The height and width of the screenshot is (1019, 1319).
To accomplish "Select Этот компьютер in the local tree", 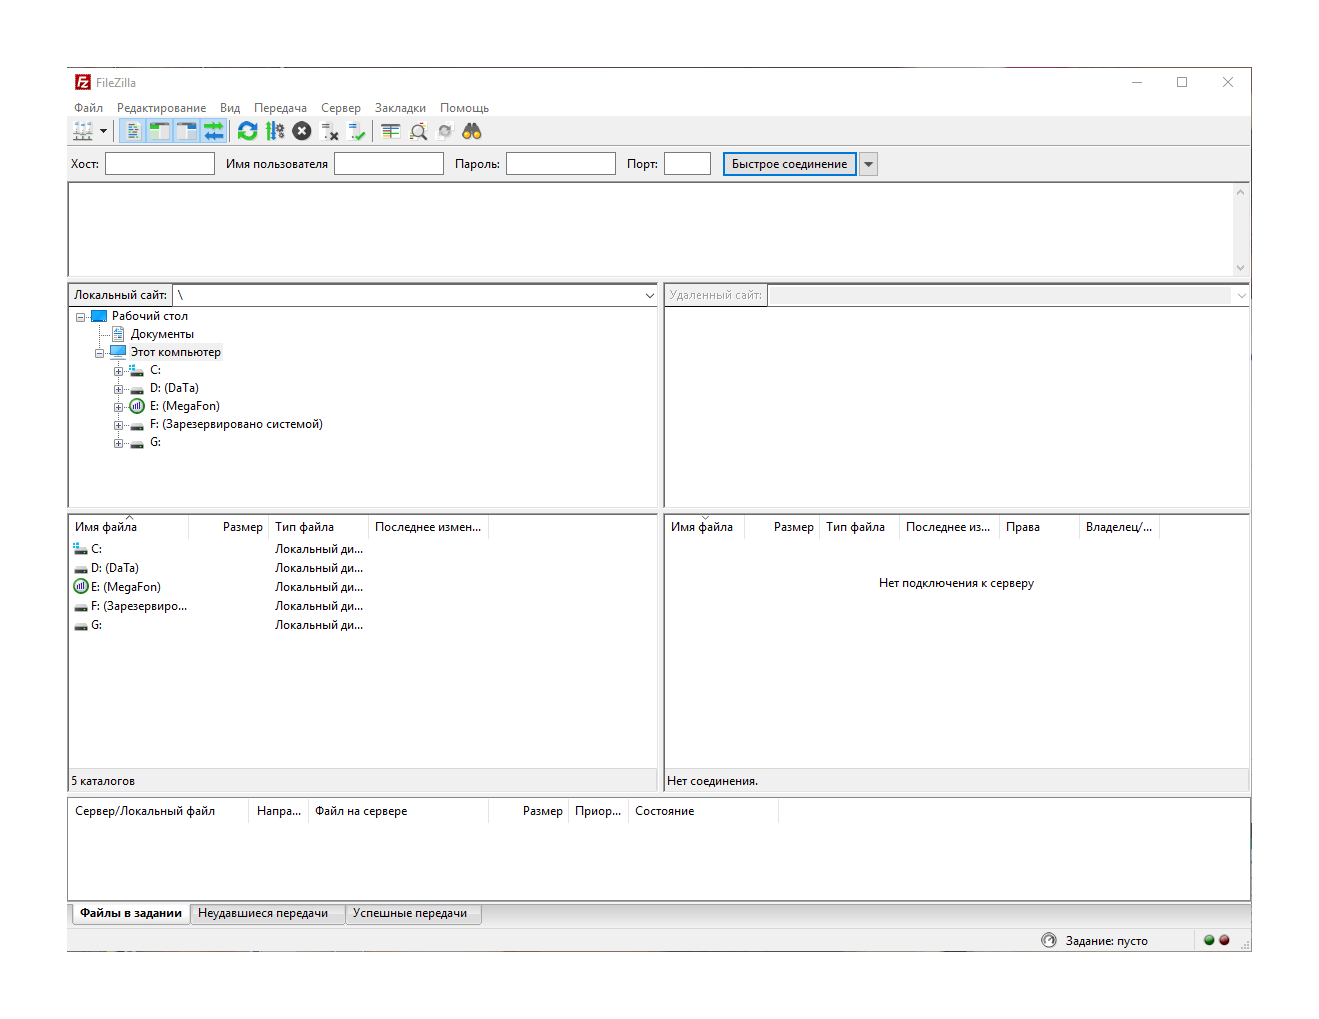I will coord(176,352).
